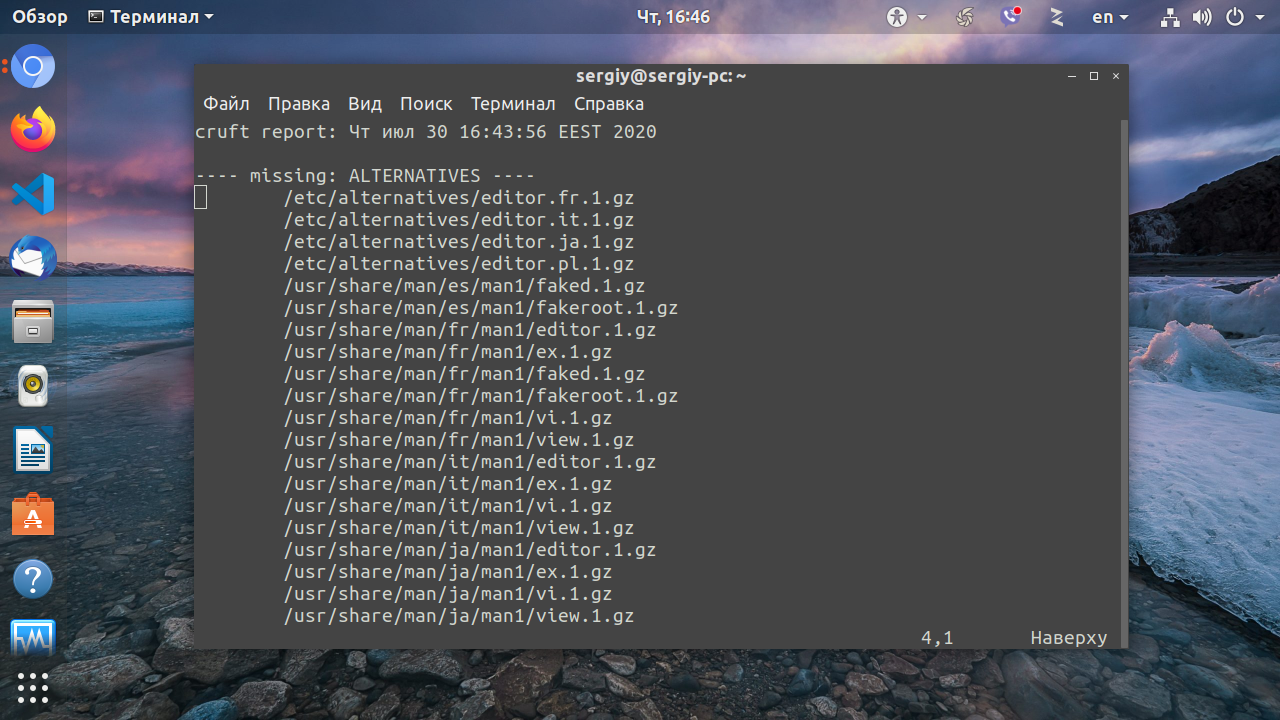This screenshot has height=720, width=1280.
Task: Open Chromium from the dock
Action: tap(33, 67)
